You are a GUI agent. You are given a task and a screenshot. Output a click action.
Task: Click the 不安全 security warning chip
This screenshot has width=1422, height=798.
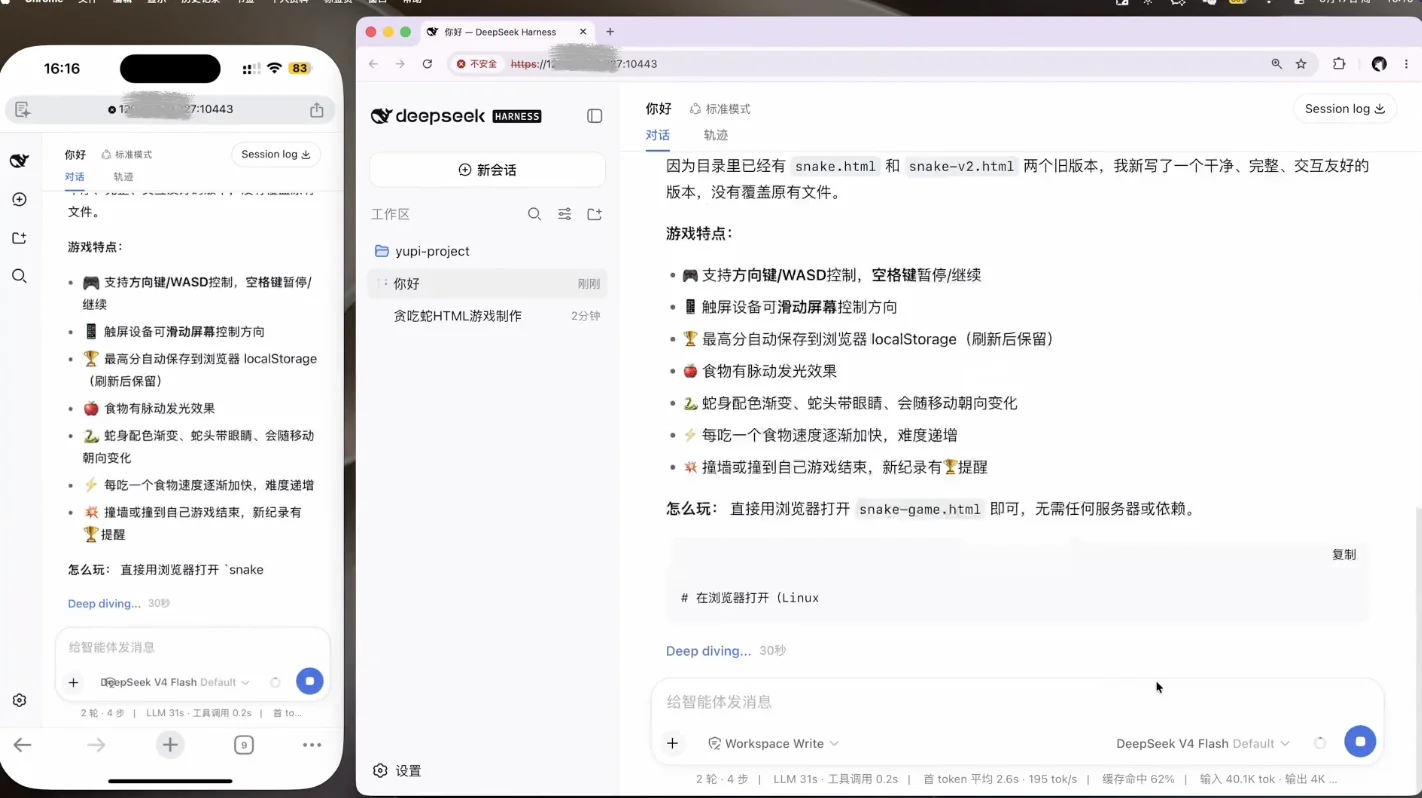[x=476, y=63]
